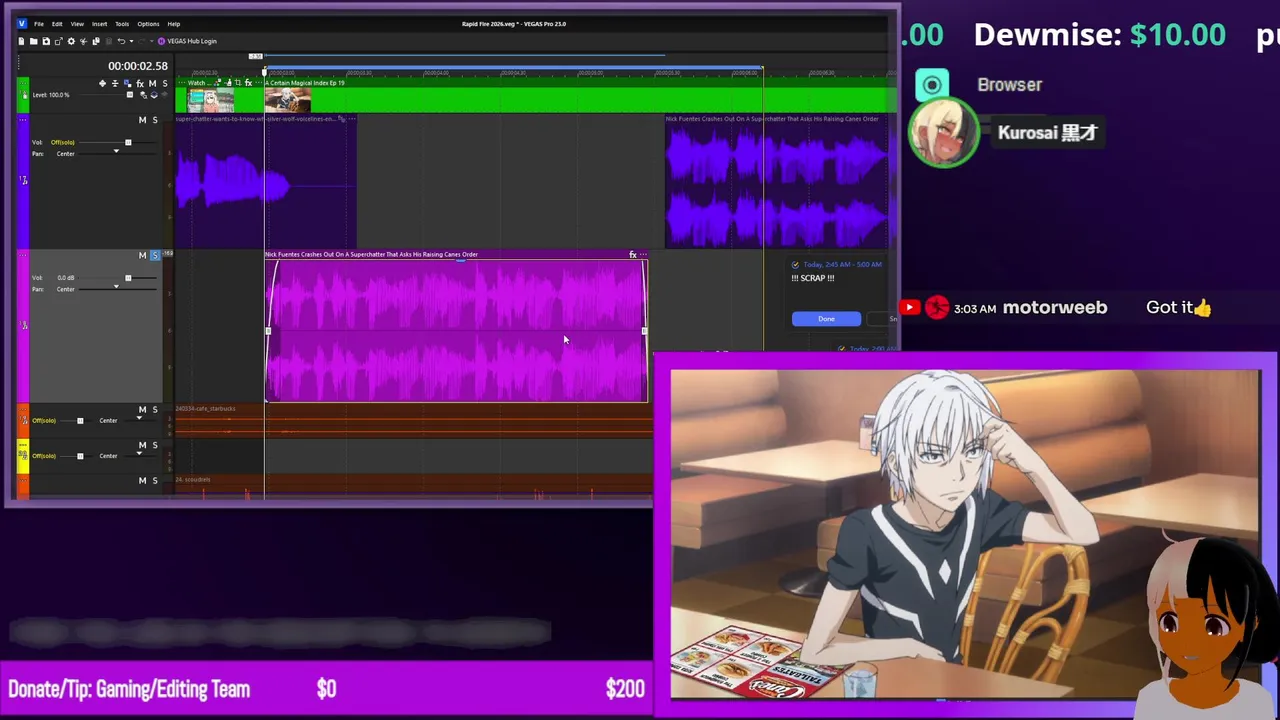This screenshot has height=720, width=1280.
Task: Click the timeline playhead cursor marker
Action: pos(264,71)
